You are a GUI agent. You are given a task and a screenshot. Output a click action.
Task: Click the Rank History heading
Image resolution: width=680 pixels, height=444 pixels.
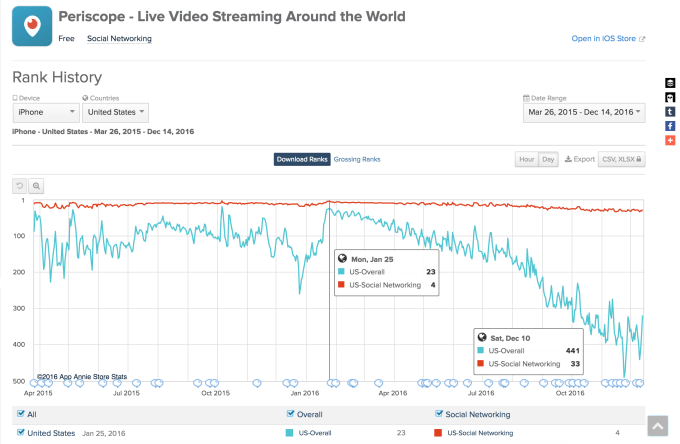coord(57,77)
